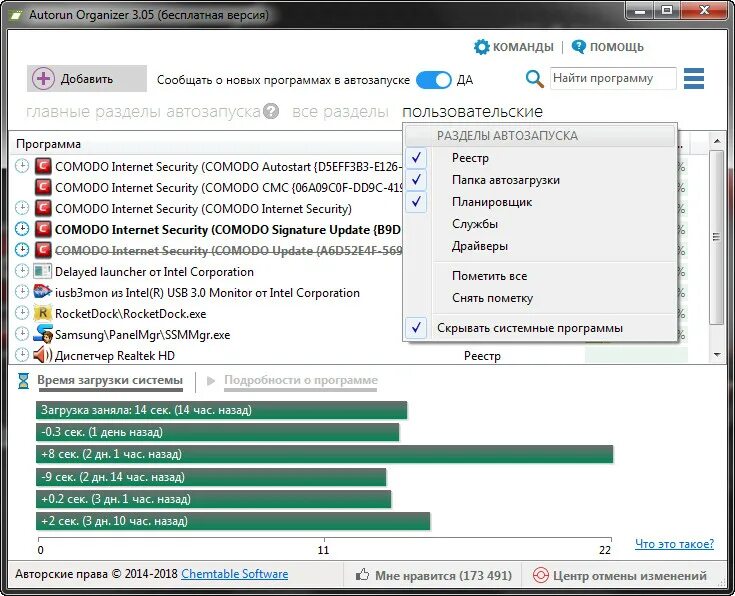Click the RocketDock program icon

[x=43, y=313]
